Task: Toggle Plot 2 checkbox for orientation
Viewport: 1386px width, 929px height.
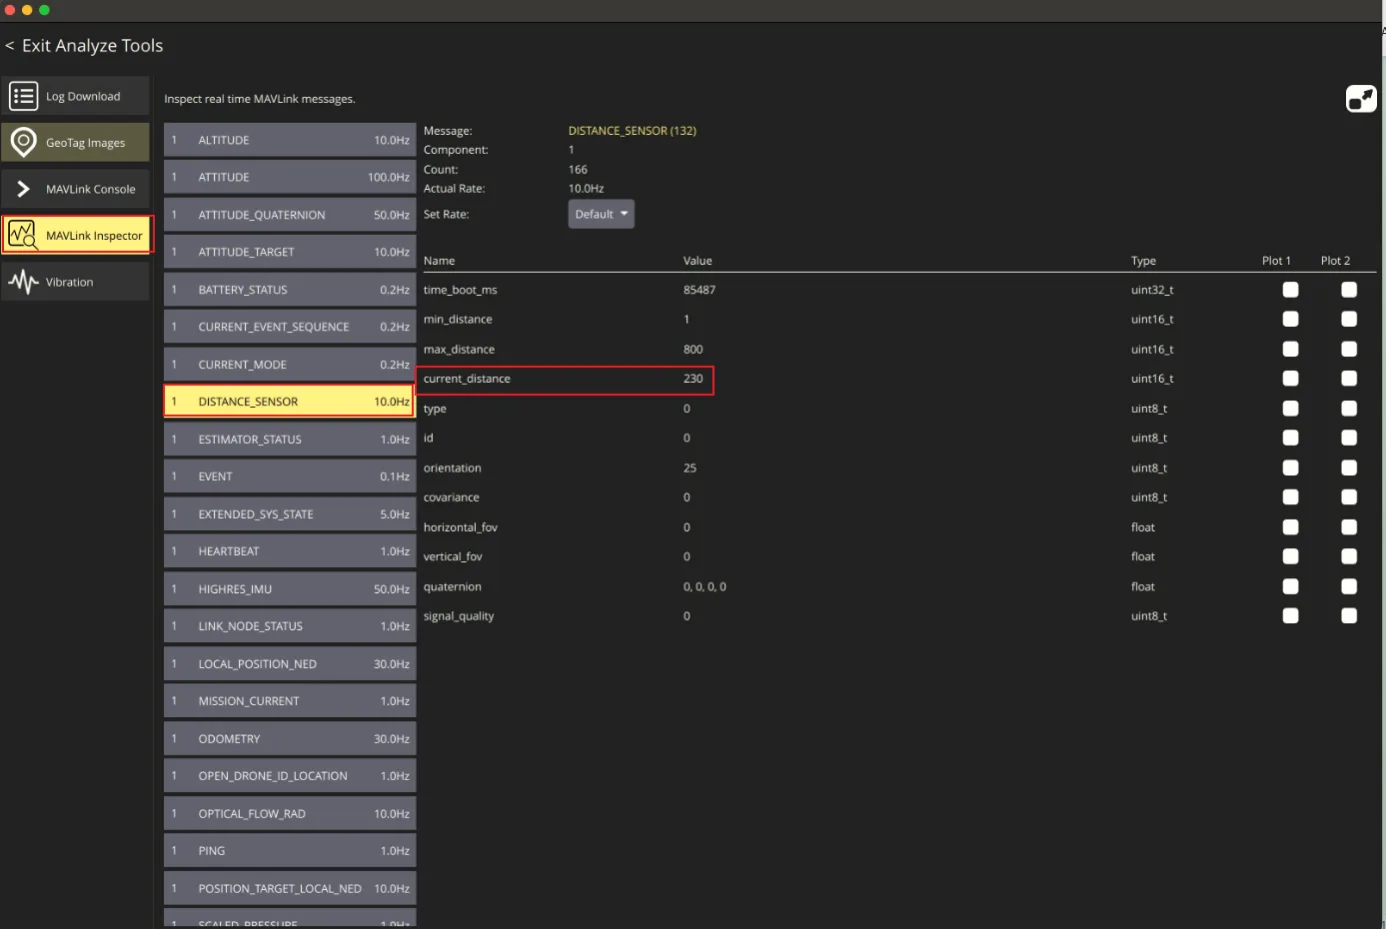Action: coord(1349,467)
